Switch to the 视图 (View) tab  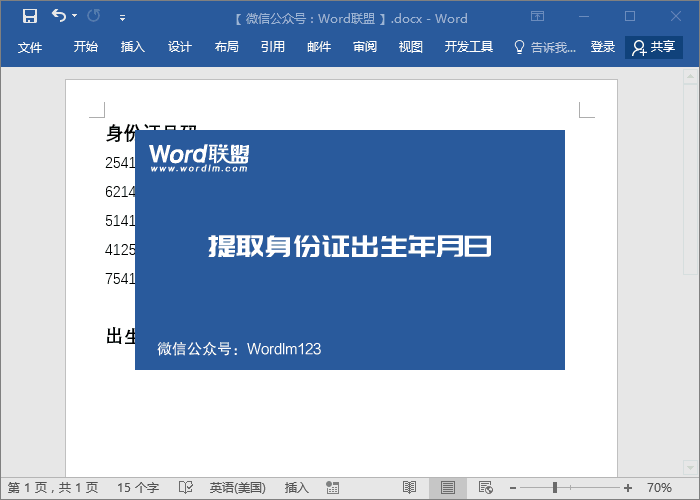[411, 46]
